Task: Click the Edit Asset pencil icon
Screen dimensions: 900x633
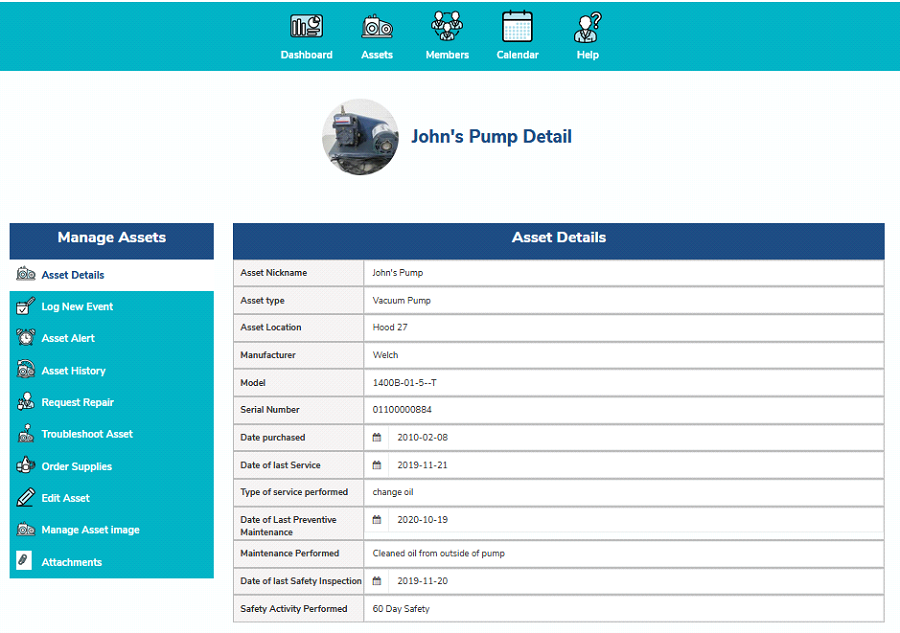Action: tap(26, 498)
